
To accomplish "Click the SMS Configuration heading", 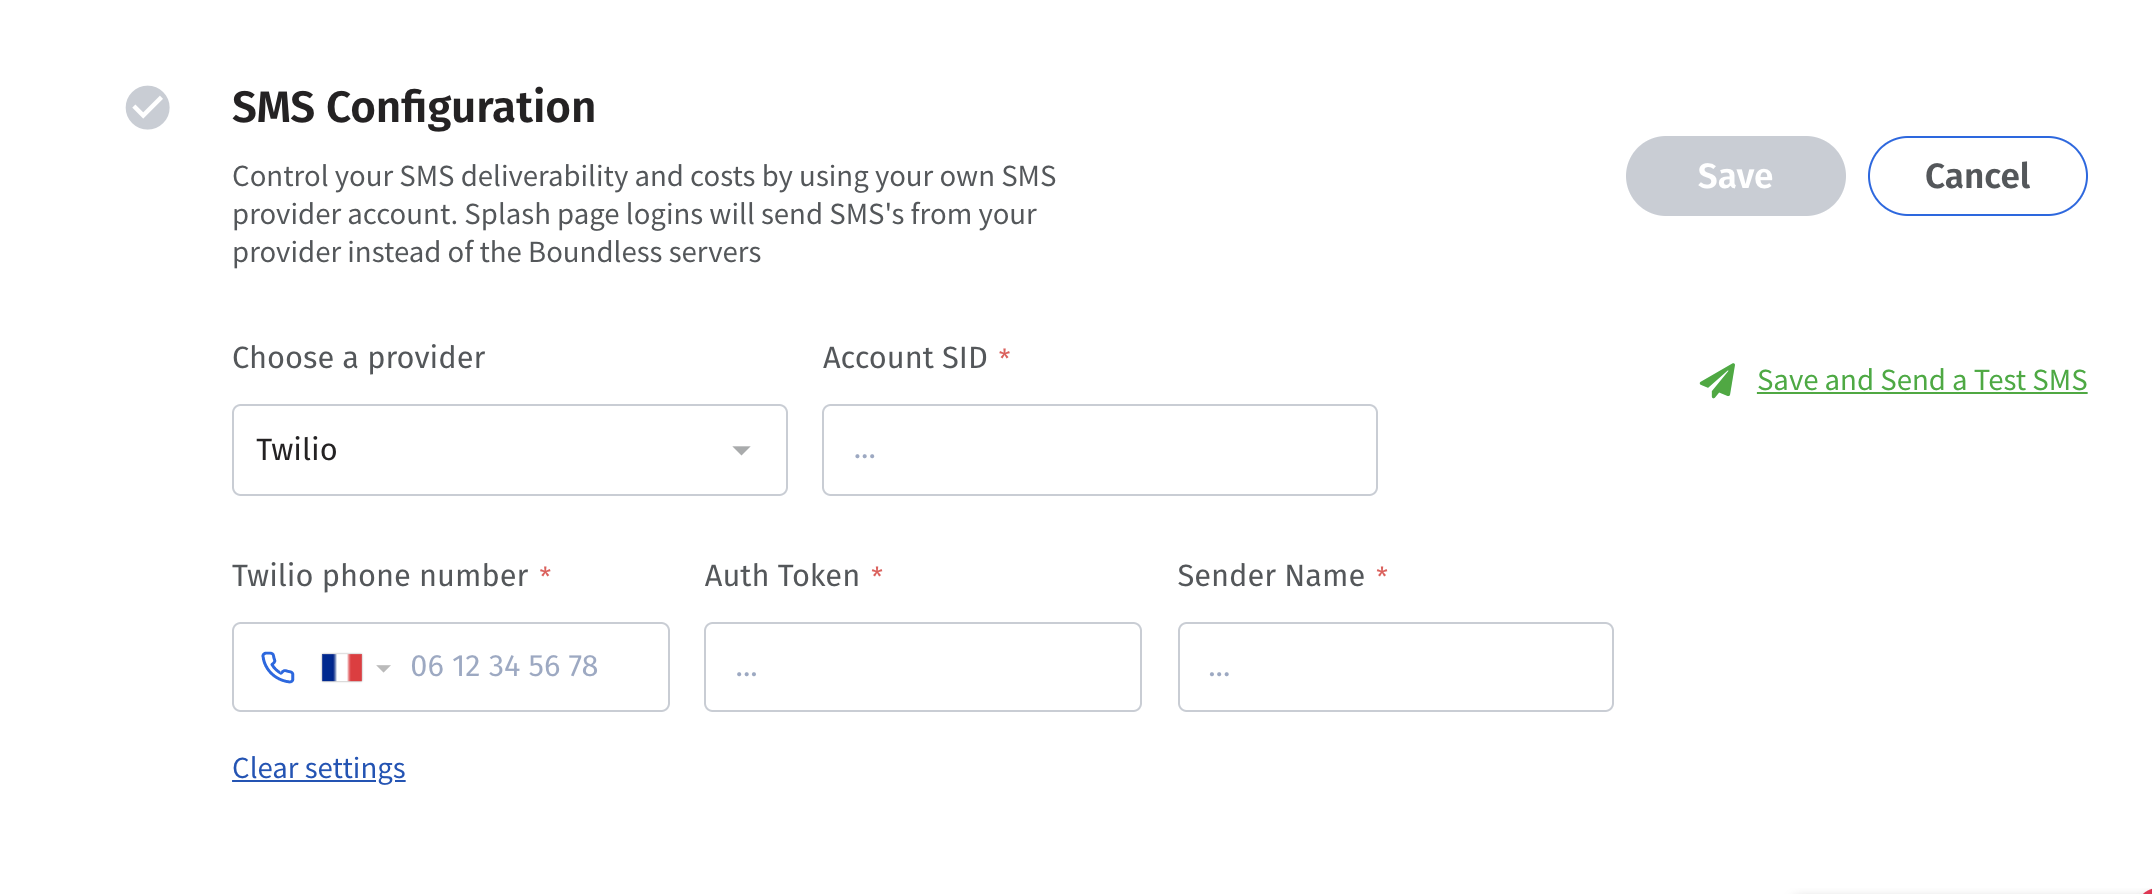I will pyautogui.click(x=414, y=107).
